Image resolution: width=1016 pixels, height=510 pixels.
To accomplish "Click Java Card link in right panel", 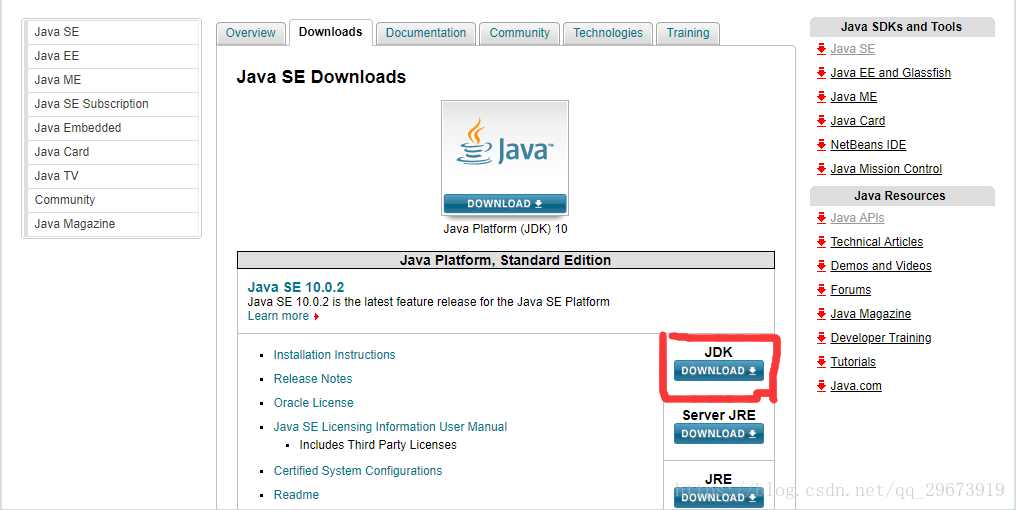I will [858, 121].
